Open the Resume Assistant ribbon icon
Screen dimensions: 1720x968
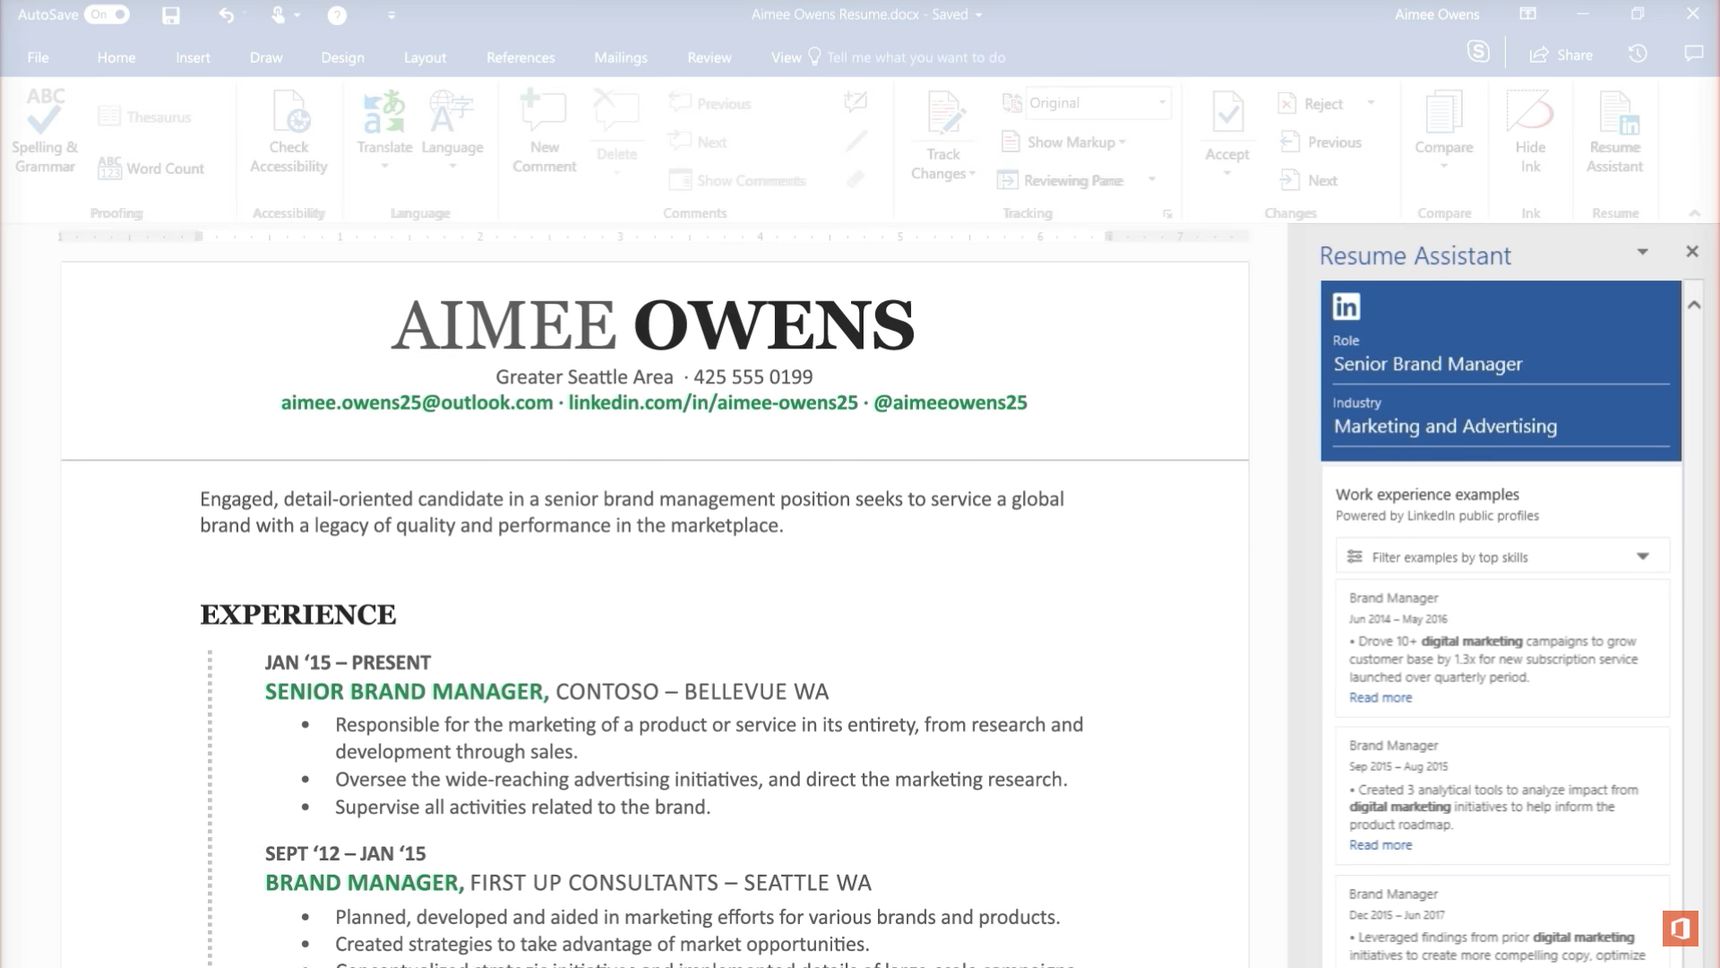coord(1614,133)
